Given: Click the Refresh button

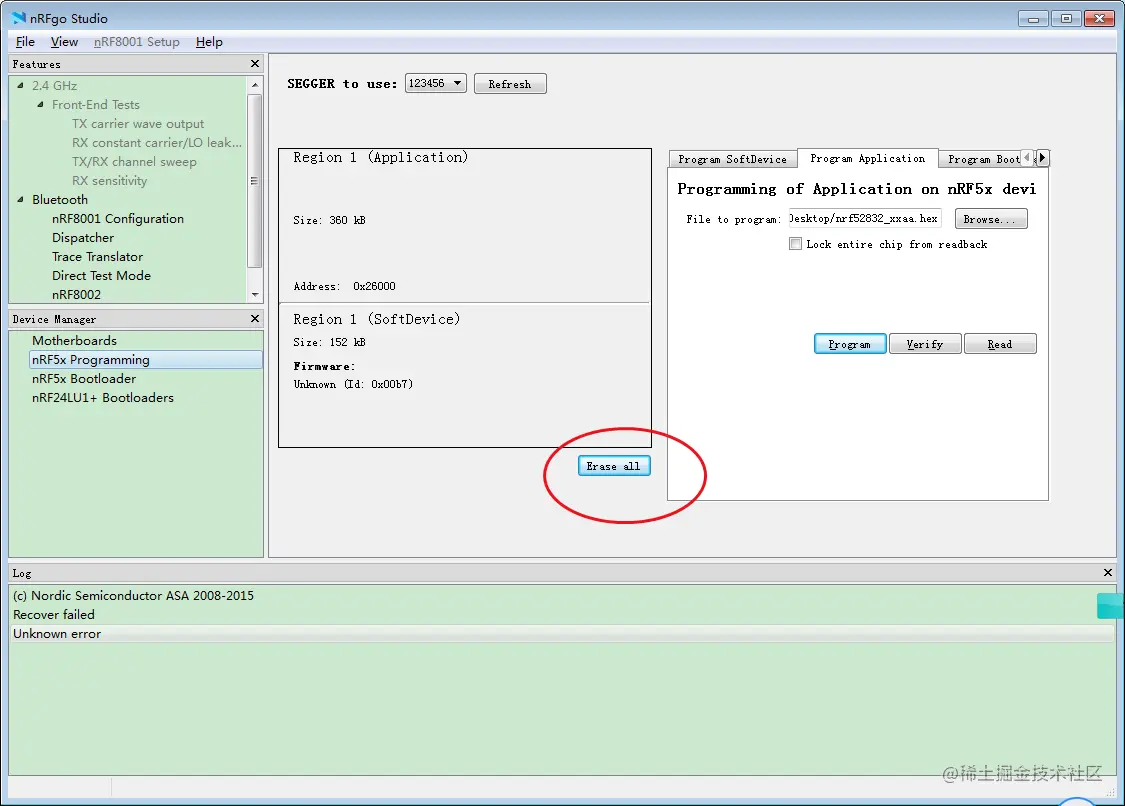Looking at the screenshot, I should tap(510, 84).
